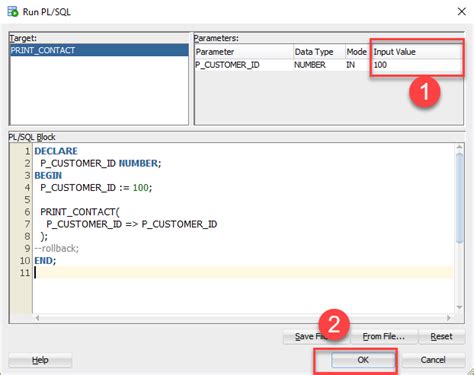Click the Run PL/SQL title bar icon
Image resolution: width=474 pixels, height=375 pixels.
pyautogui.click(x=13, y=11)
